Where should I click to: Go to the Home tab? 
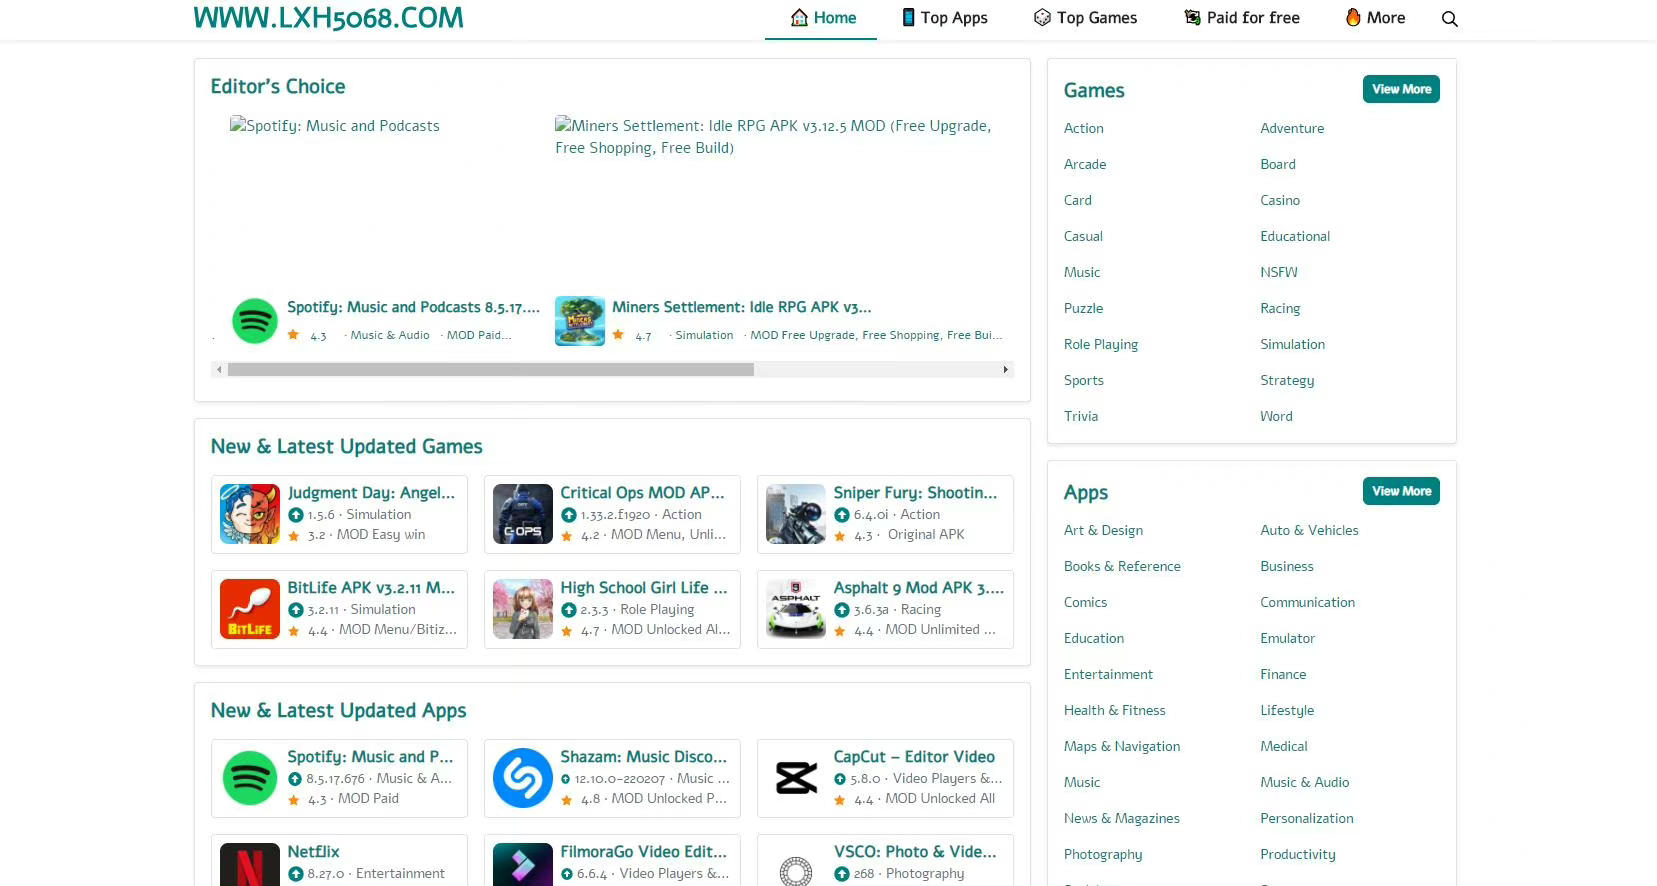pos(821,18)
